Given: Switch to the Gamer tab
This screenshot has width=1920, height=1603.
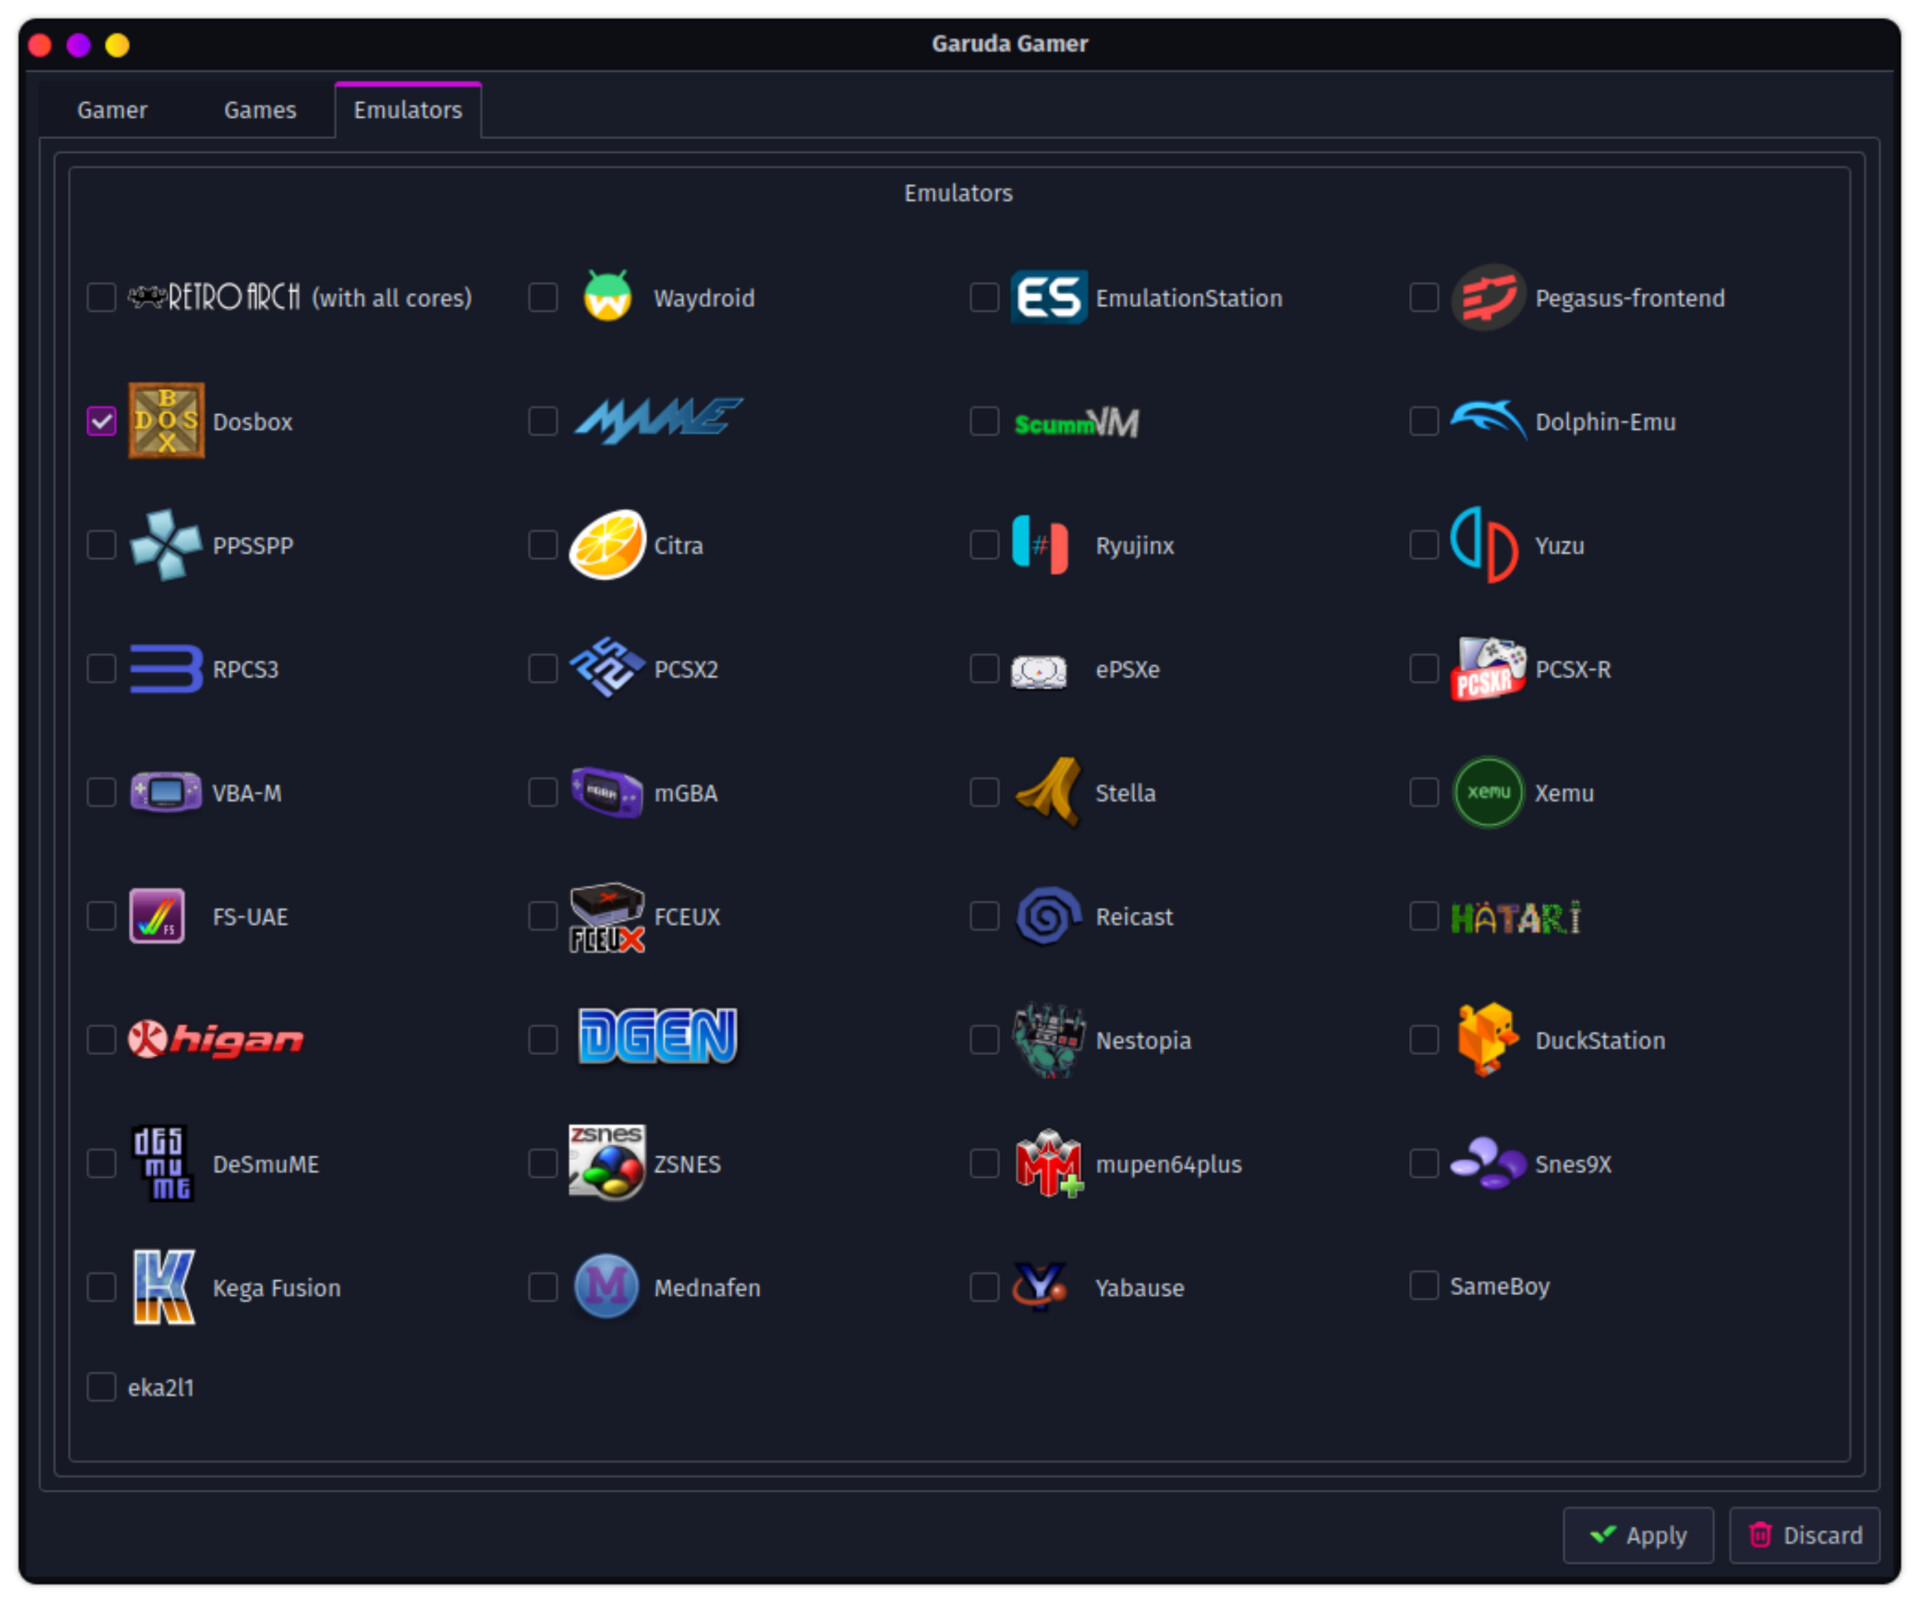Looking at the screenshot, I should [x=112, y=110].
